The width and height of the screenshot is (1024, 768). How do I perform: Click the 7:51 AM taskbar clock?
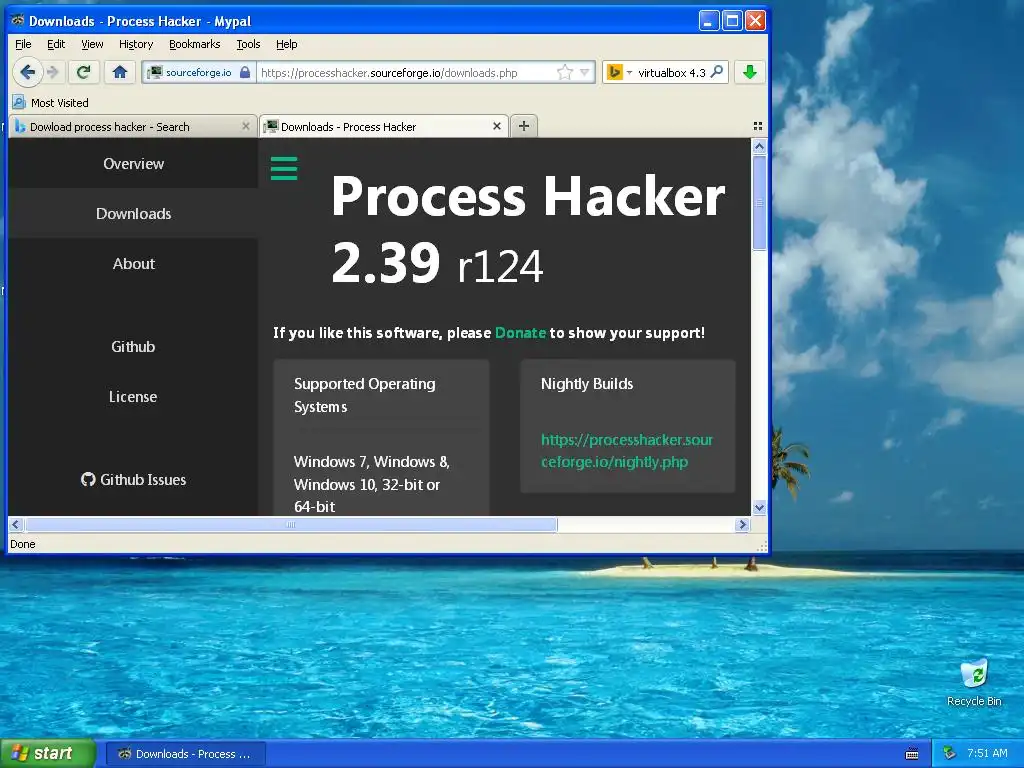pyautogui.click(x=987, y=754)
